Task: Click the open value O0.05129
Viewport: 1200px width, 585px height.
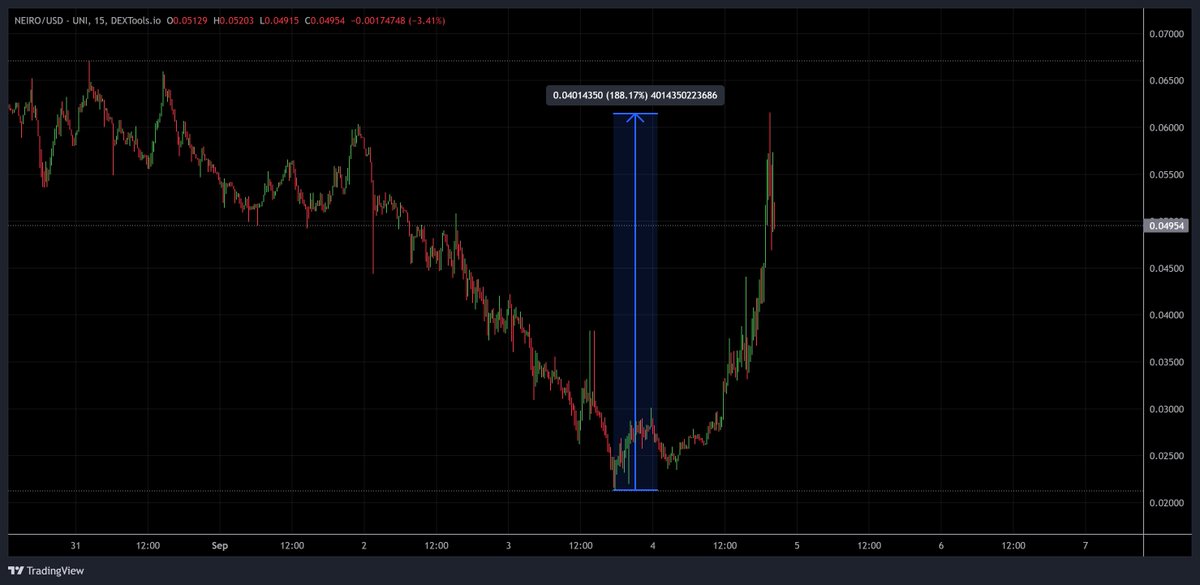Action: coord(186,20)
